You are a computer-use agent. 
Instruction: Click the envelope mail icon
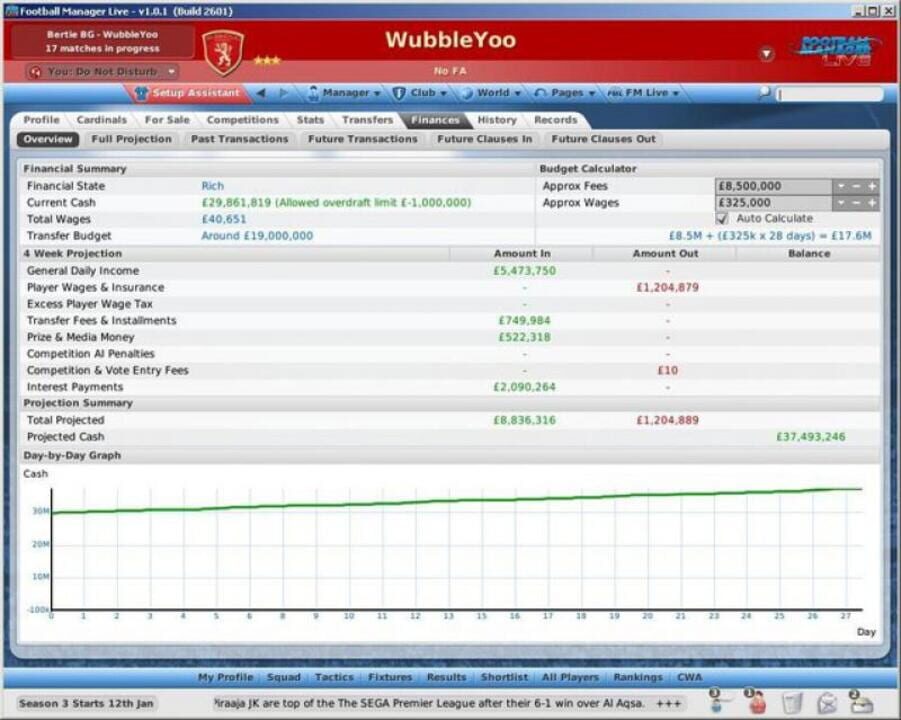coord(825,704)
